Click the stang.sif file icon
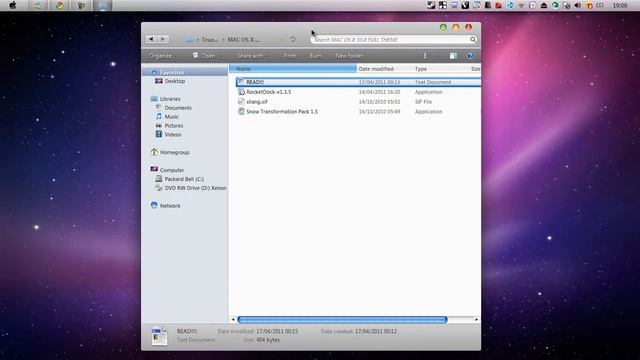The height and width of the screenshot is (360, 640). pyautogui.click(x=241, y=102)
